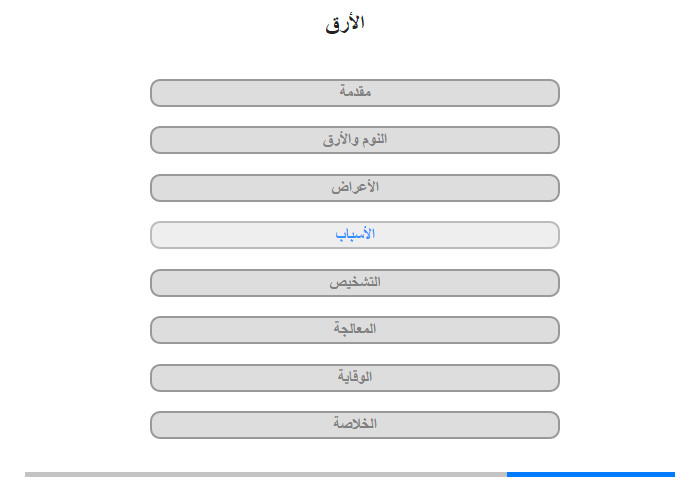Go to the الأعراض symptoms section

(355, 188)
